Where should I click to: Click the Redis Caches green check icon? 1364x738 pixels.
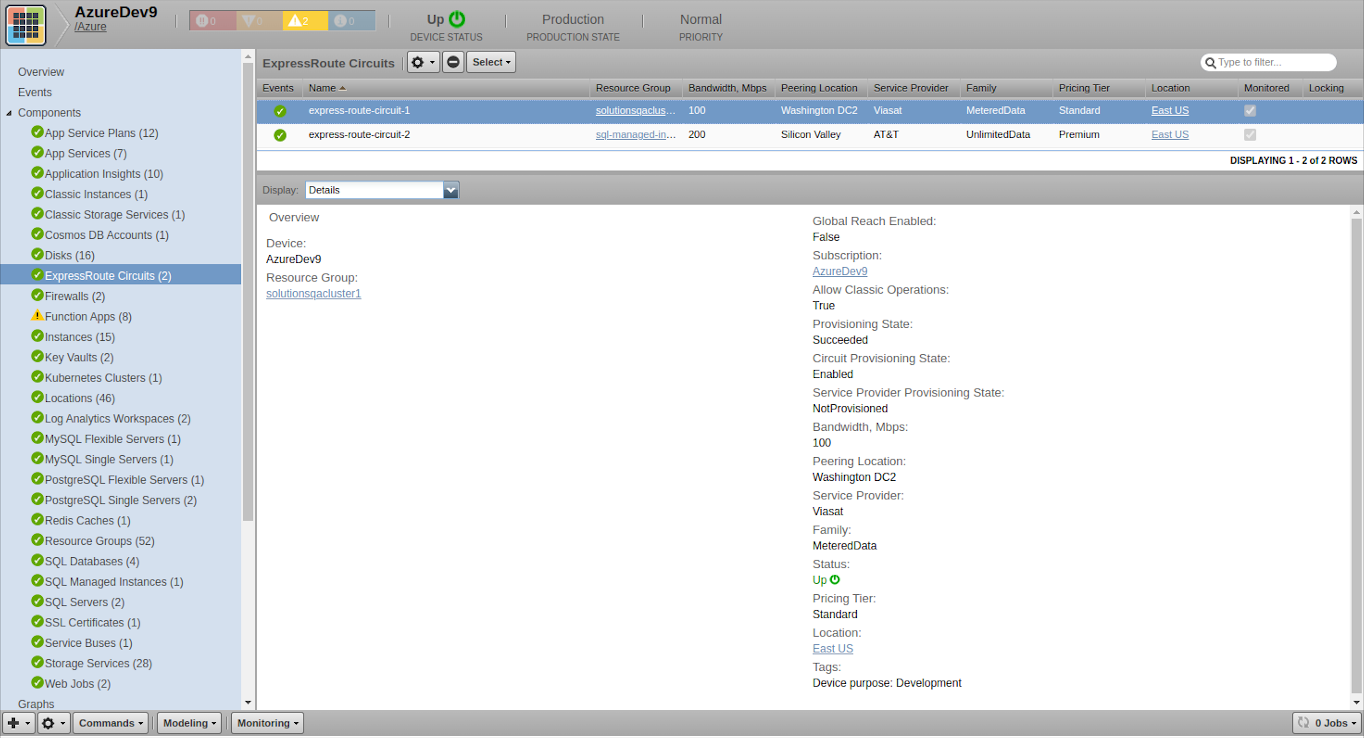[37, 519]
